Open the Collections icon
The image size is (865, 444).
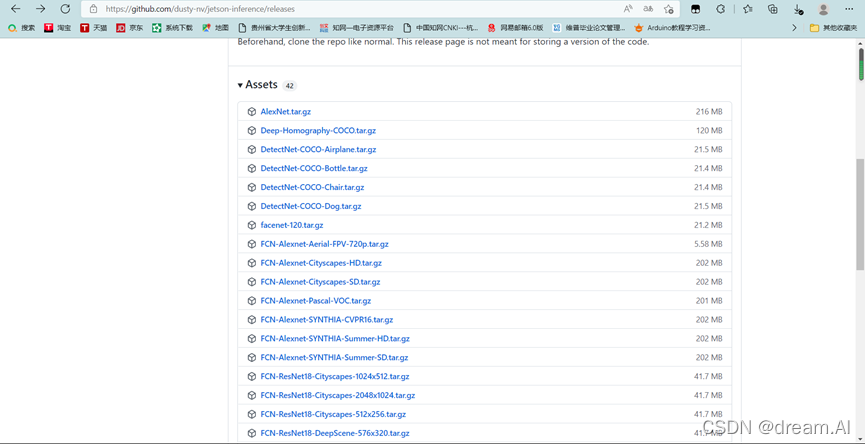pyautogui.click(x=773, y=9)
